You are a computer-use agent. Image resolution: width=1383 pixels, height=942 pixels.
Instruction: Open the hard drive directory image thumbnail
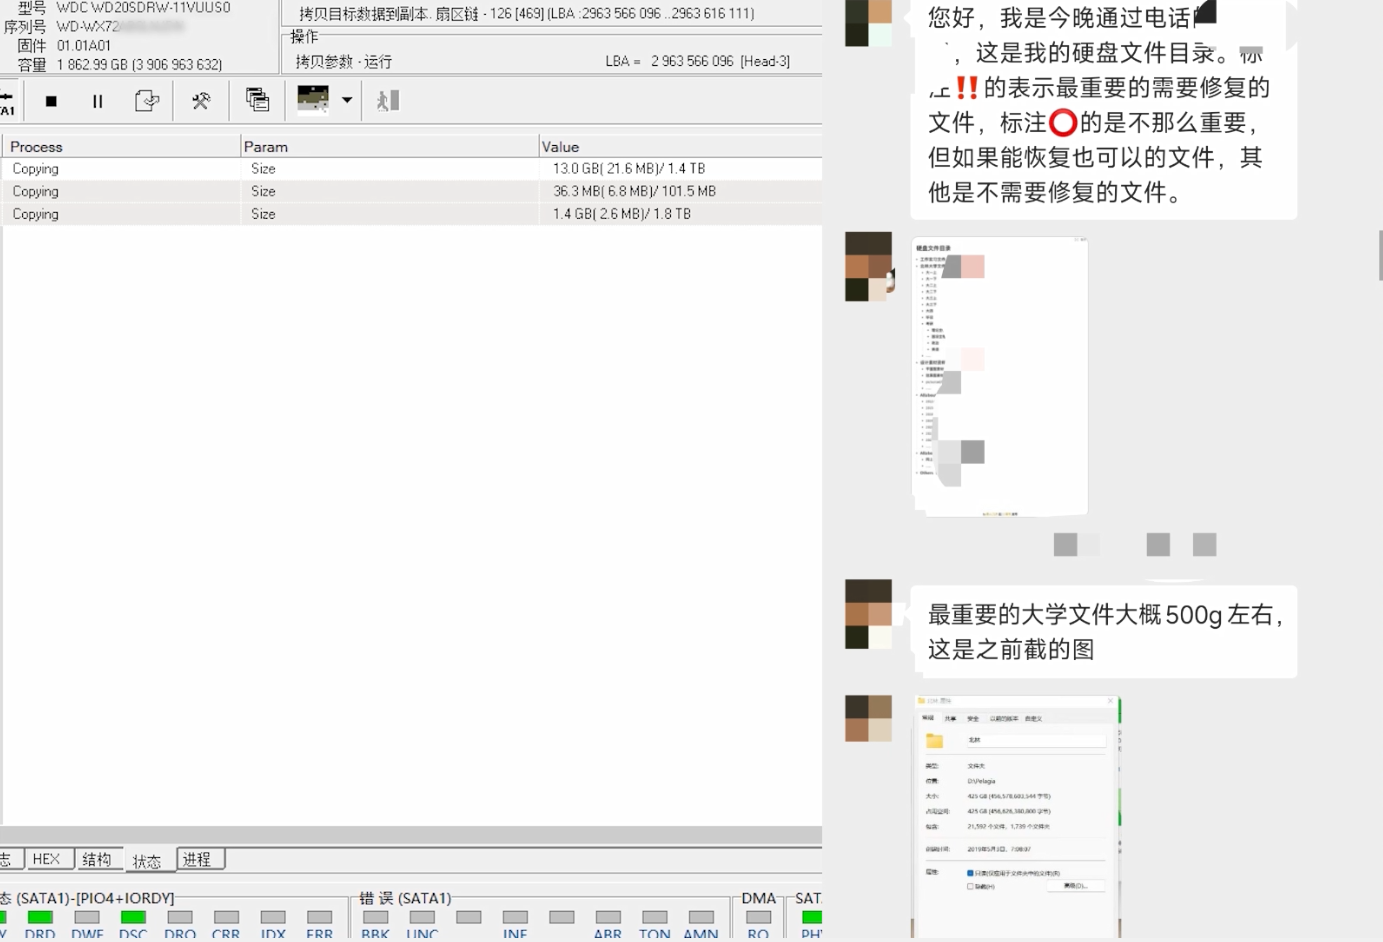[999, 376]
